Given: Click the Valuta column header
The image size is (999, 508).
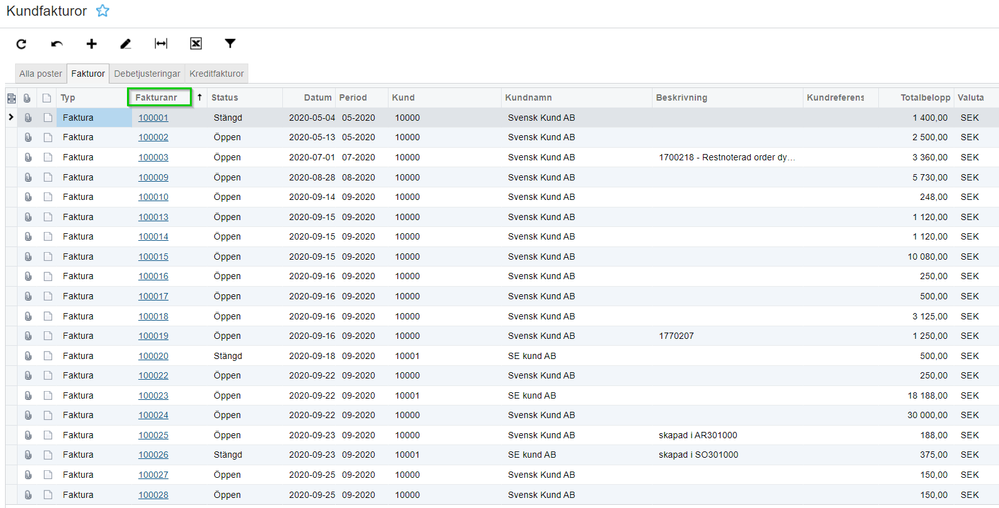Looking at the screenshot, I should pyautogui.click(x=970, y=98).
